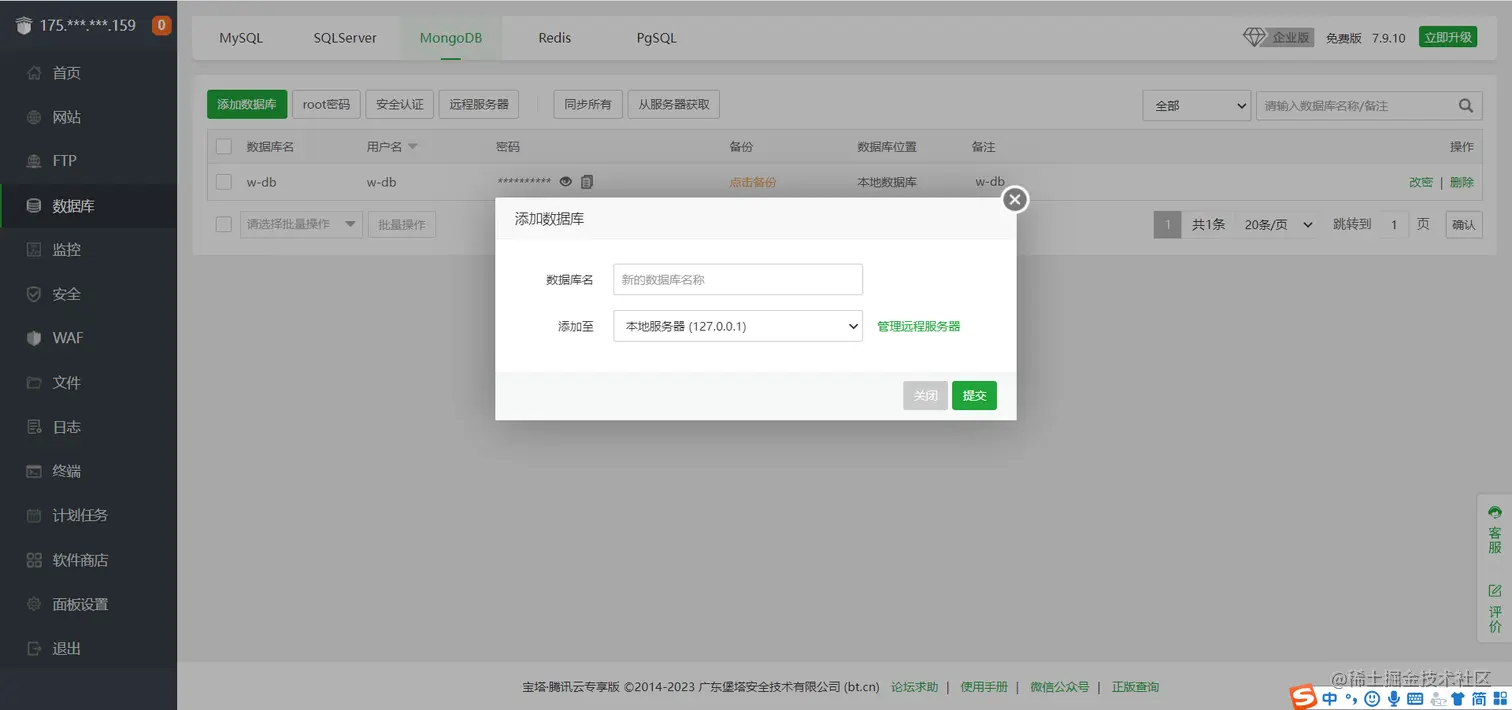1512x710 pixels.
Task: Click the 从服务器获取 button
Action: pos(674,104)
